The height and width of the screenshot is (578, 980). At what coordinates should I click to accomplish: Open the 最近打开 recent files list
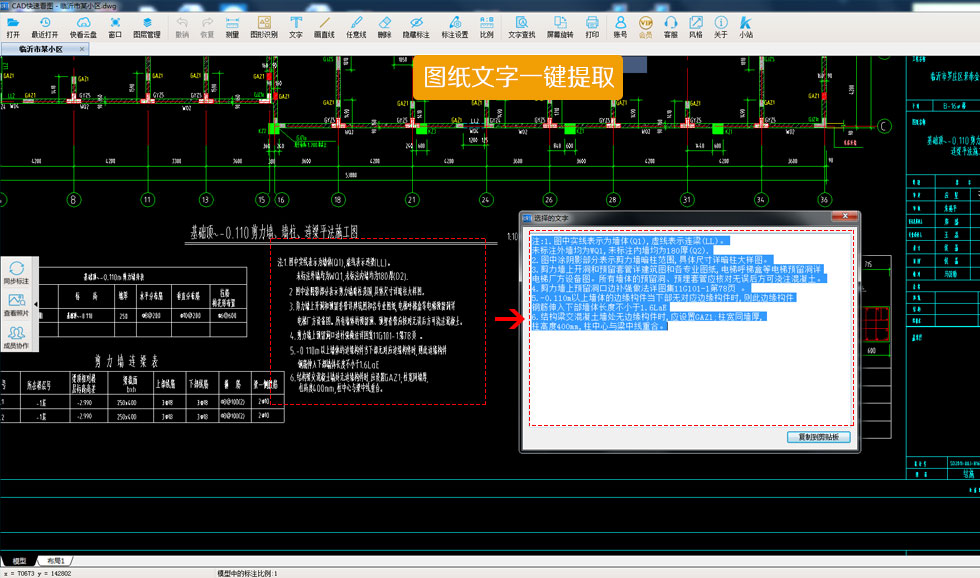coord(44,25)
